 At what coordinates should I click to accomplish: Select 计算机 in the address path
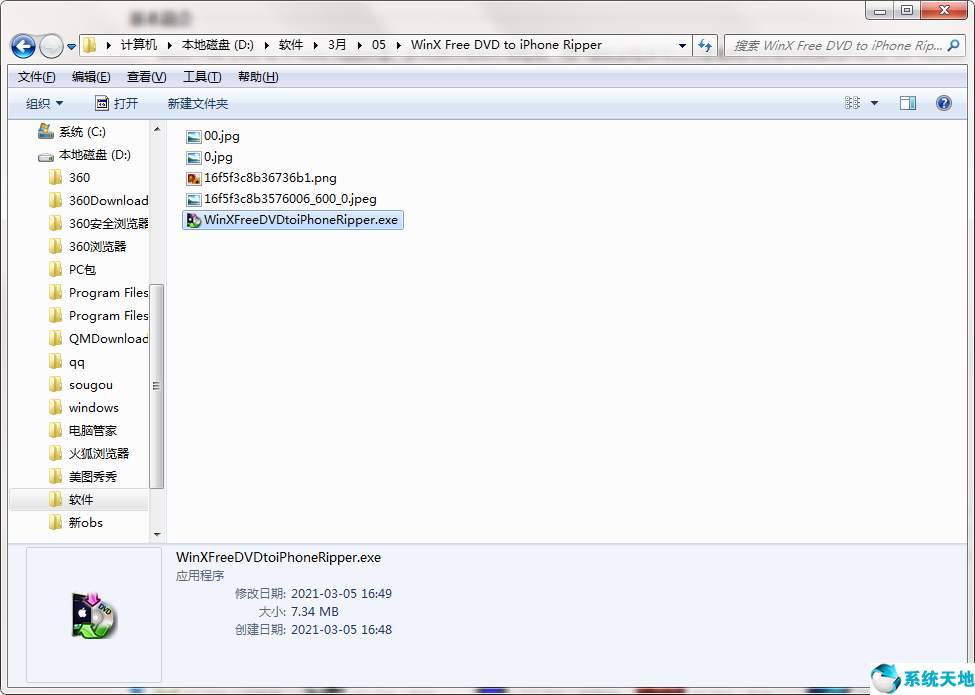(x=139, y=45)
